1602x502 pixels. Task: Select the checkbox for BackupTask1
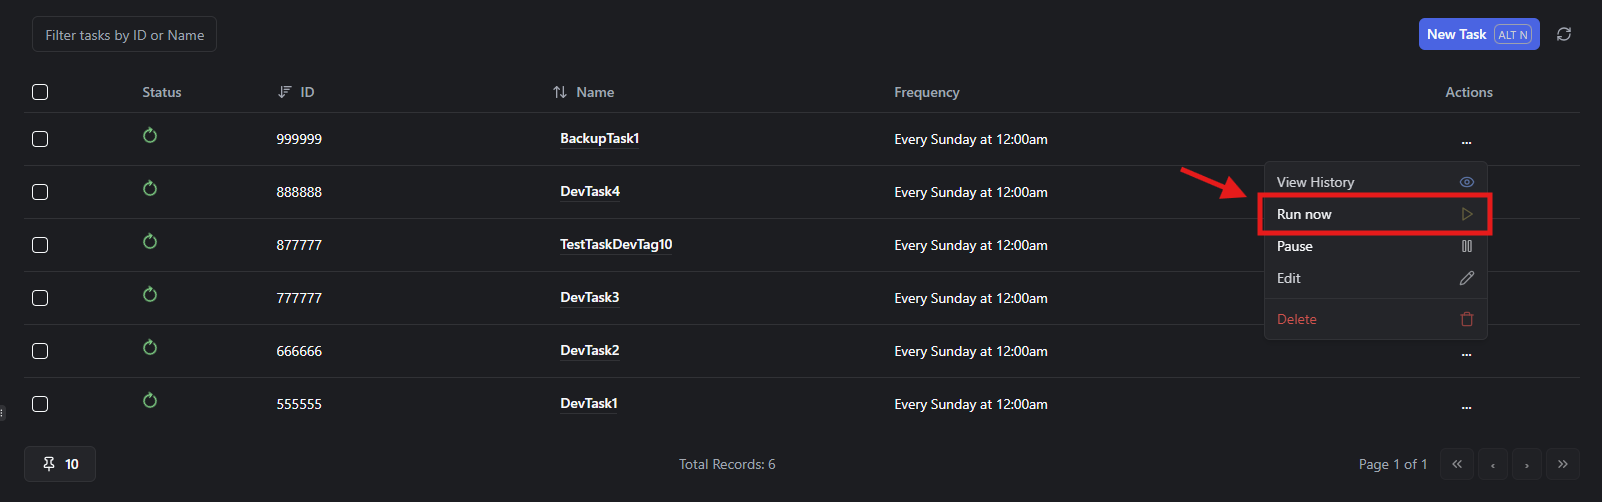(40, 139)
